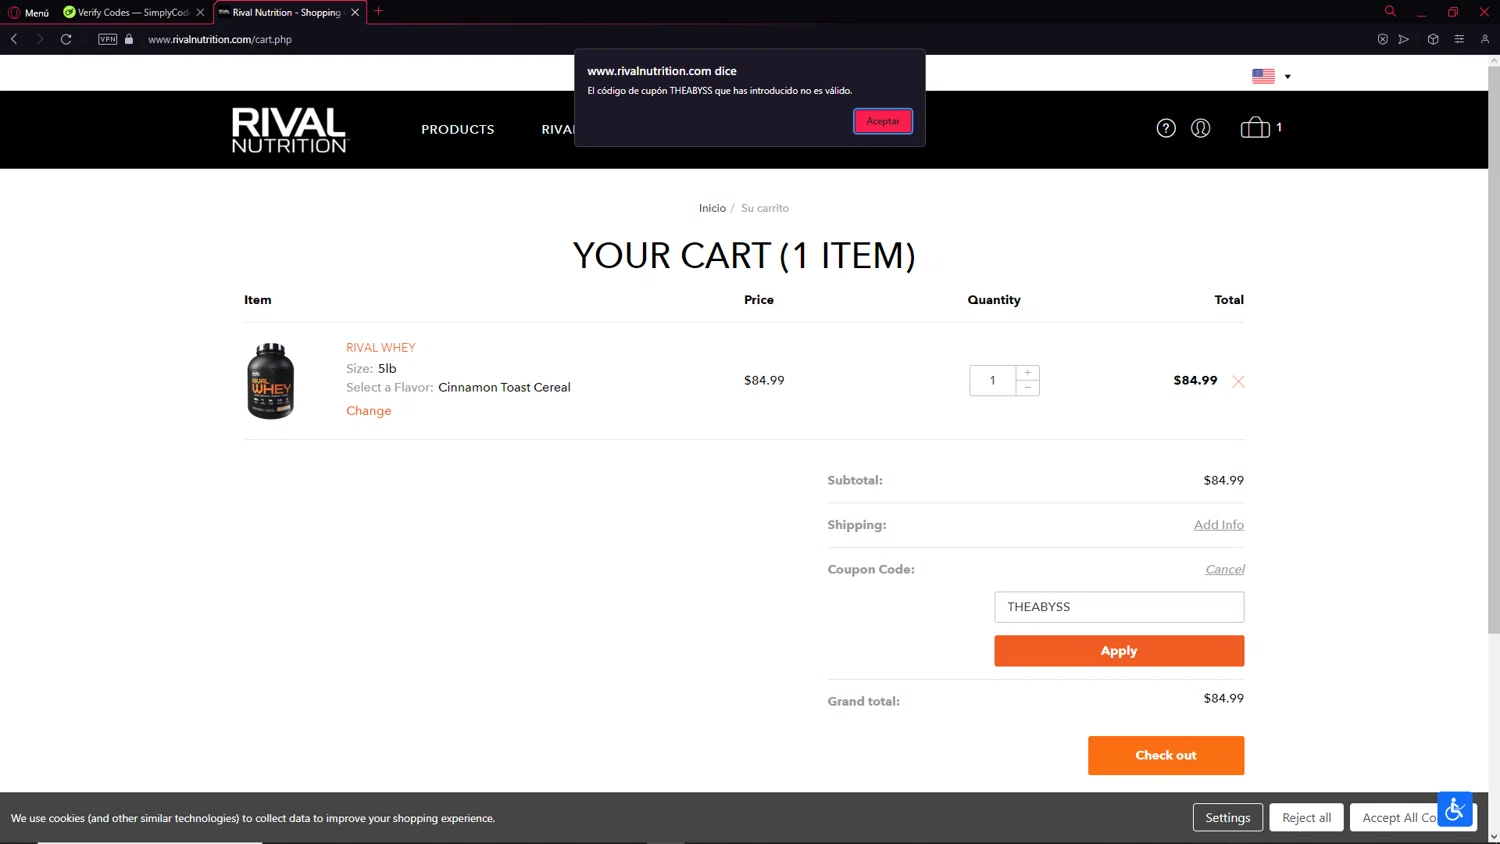Open cookie Settings

tap(1227, 818)
